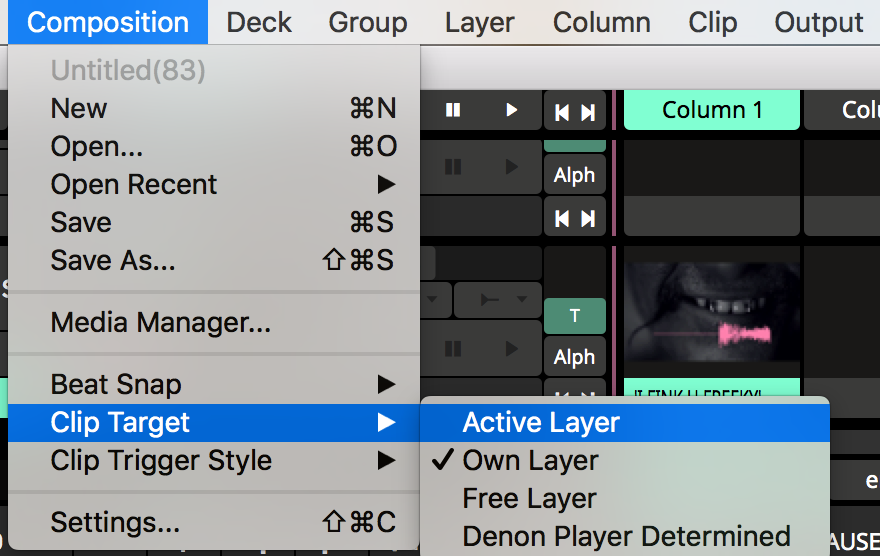This screenshot has width=880, height=556.
Task: Open the Deck menu
Action: click(259, 22)
